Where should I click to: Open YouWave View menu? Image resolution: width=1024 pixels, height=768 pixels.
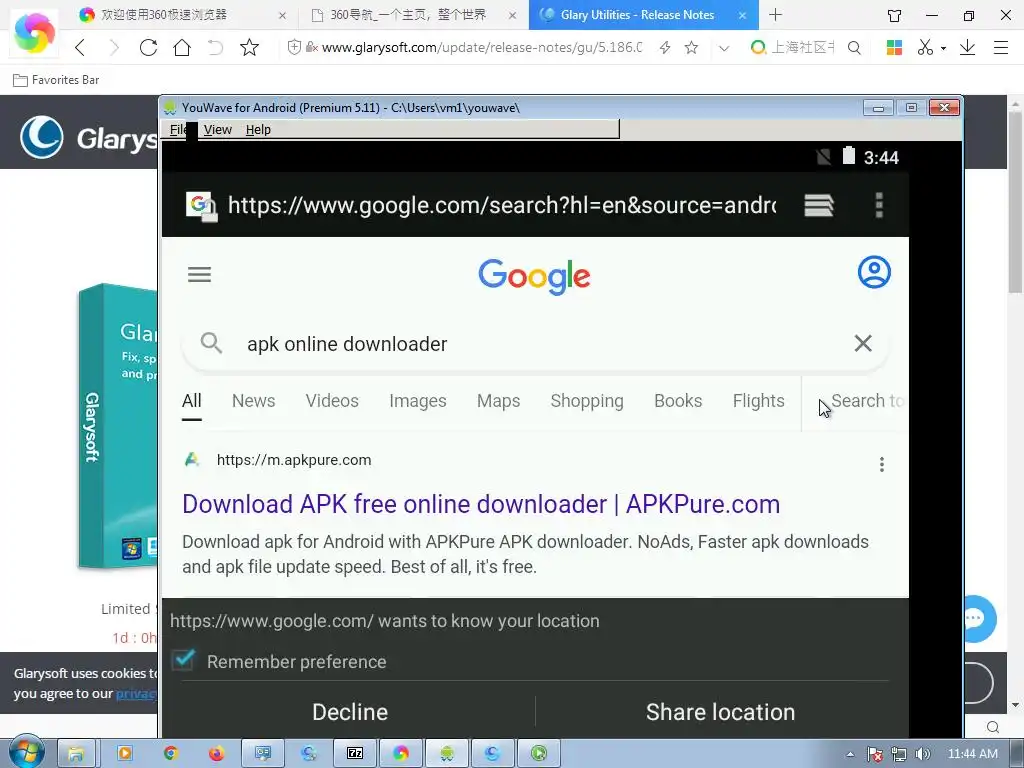(x=217, y=129)
